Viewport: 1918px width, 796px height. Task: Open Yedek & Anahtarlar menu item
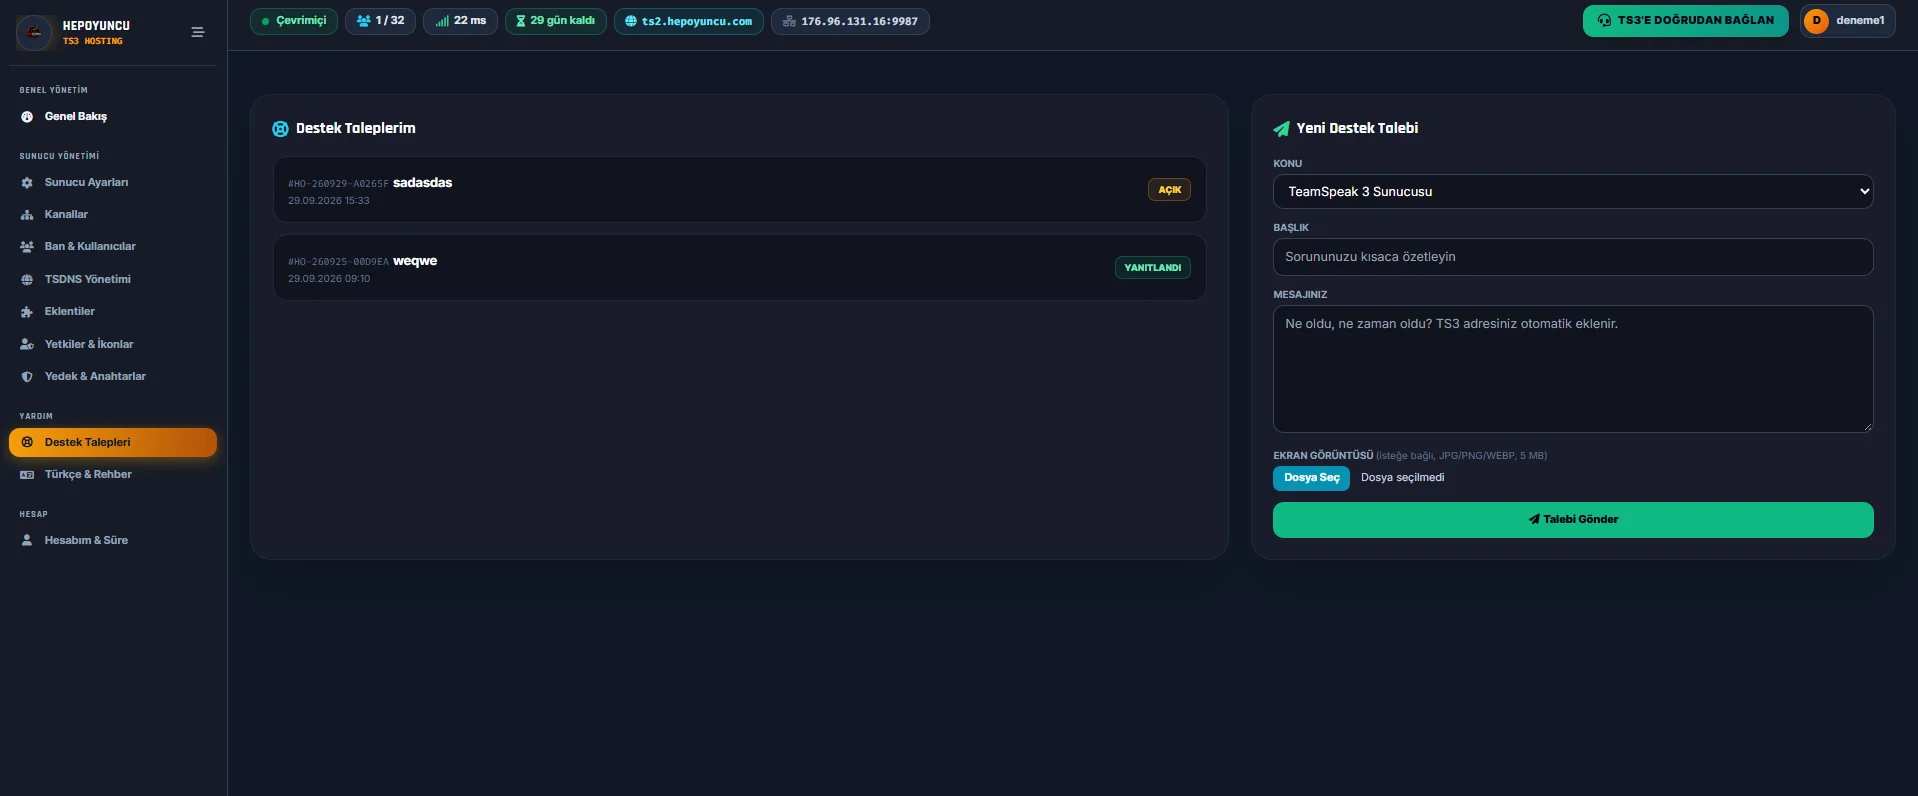113,377
